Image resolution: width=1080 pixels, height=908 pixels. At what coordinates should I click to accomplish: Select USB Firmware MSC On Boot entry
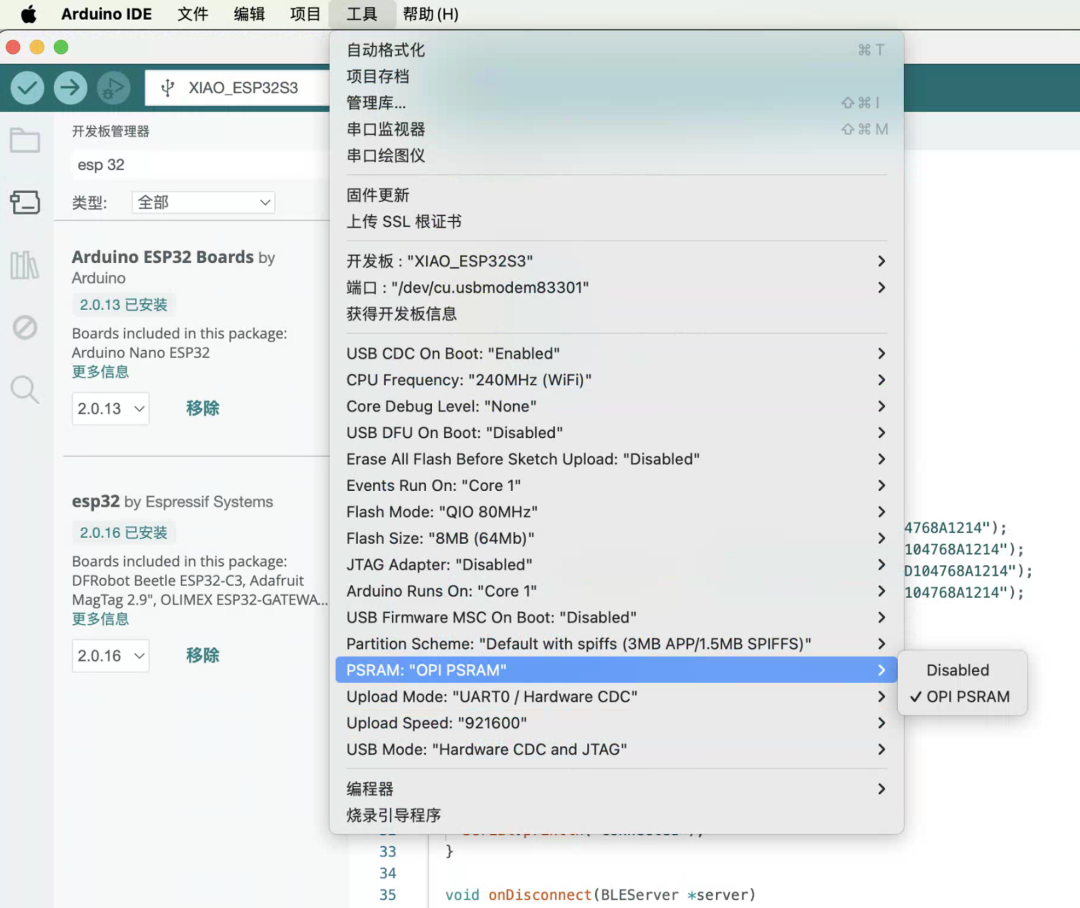pyautogui.click(x=616, y=617)
